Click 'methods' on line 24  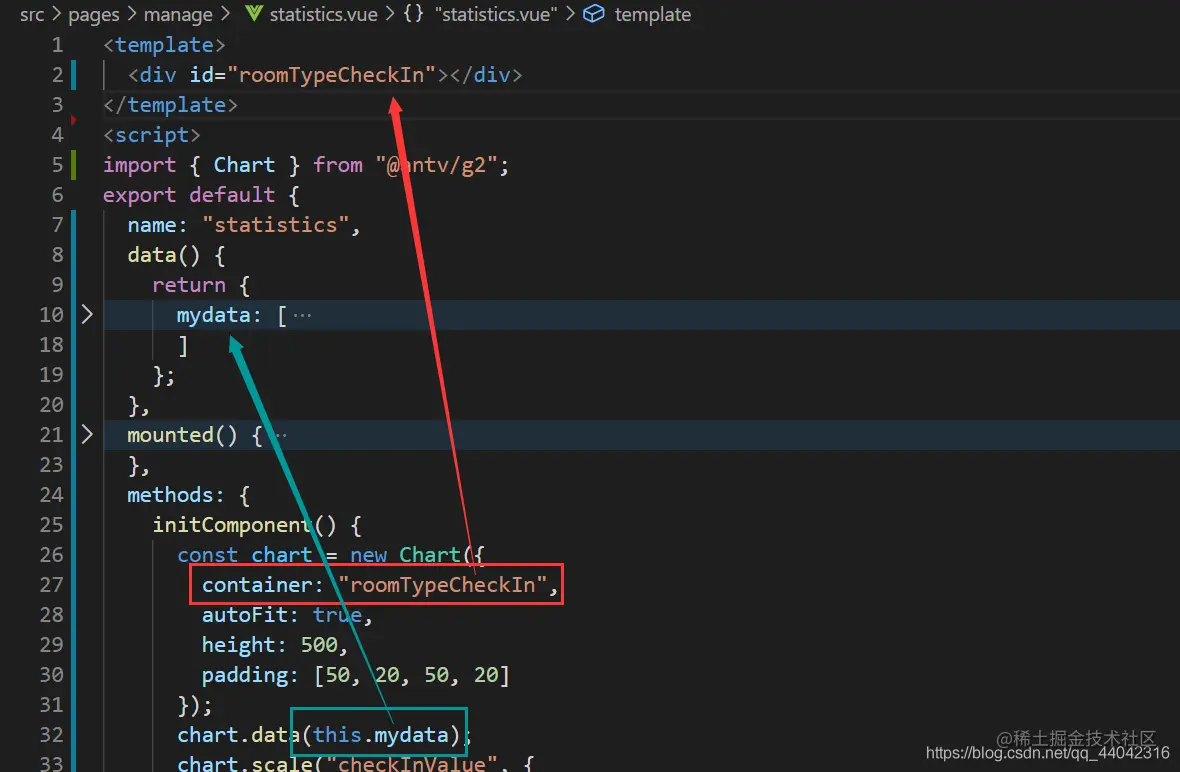[x=170, y=495]
